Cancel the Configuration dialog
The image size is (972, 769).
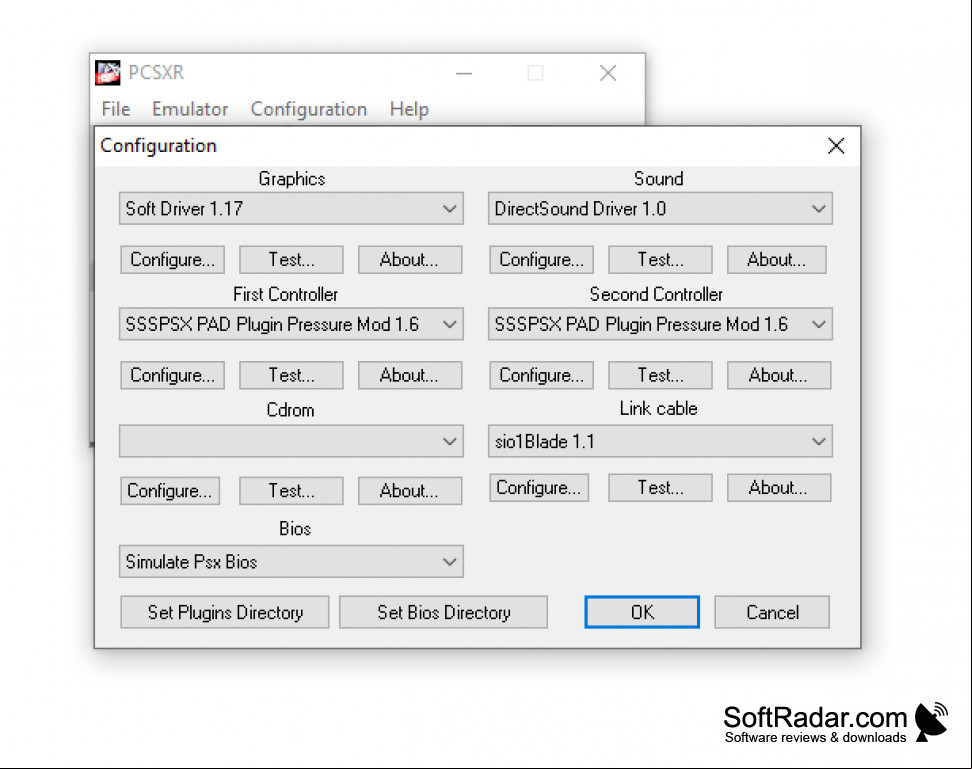(772, 612)
